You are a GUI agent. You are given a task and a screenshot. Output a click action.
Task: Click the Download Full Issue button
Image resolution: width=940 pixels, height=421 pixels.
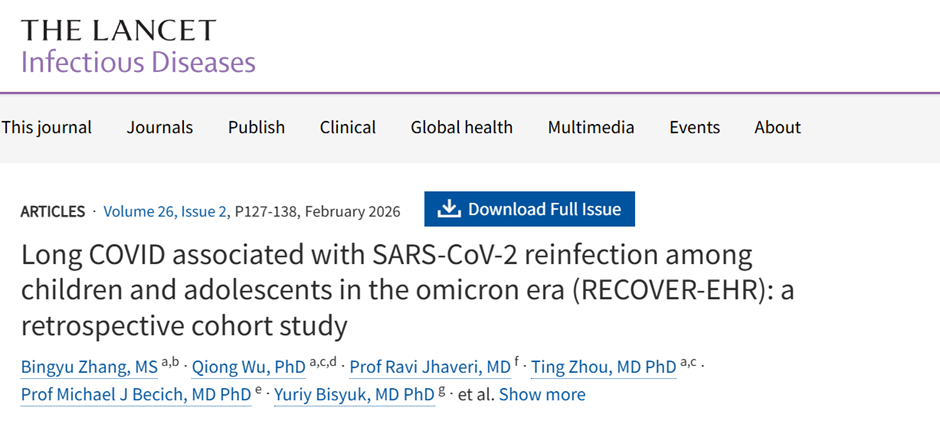click(529, 209)
